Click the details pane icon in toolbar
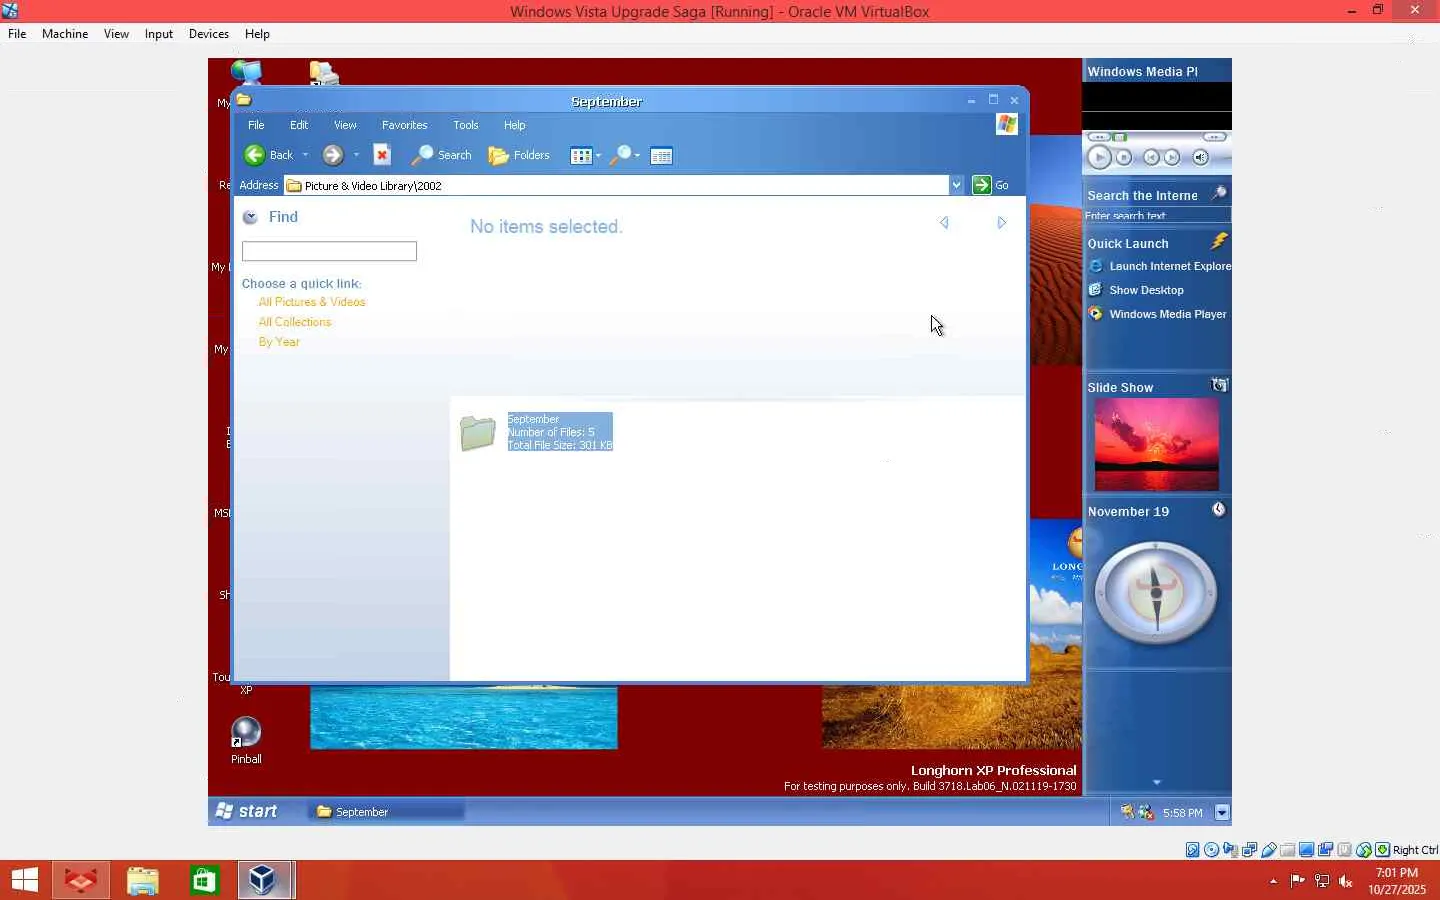1440x900 pixels. point(661,156)
